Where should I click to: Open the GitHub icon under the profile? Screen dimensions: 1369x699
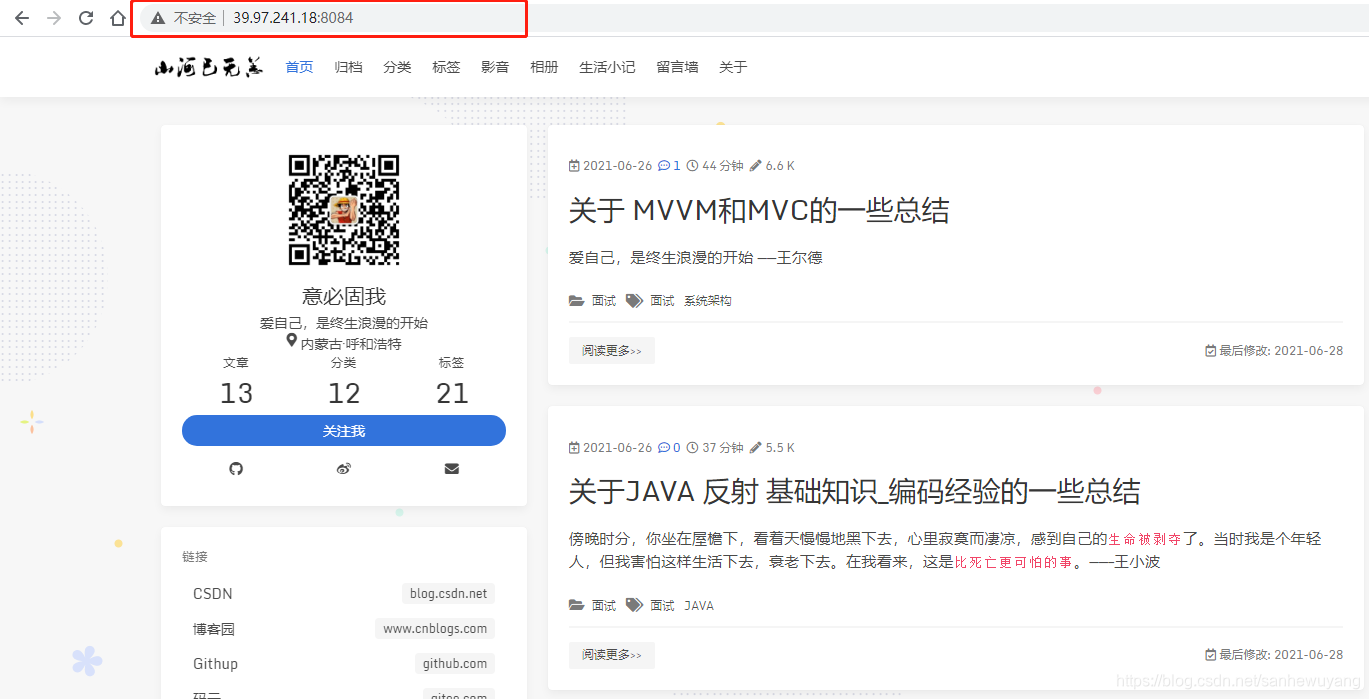pyautogui.click(x=236, y=468)
